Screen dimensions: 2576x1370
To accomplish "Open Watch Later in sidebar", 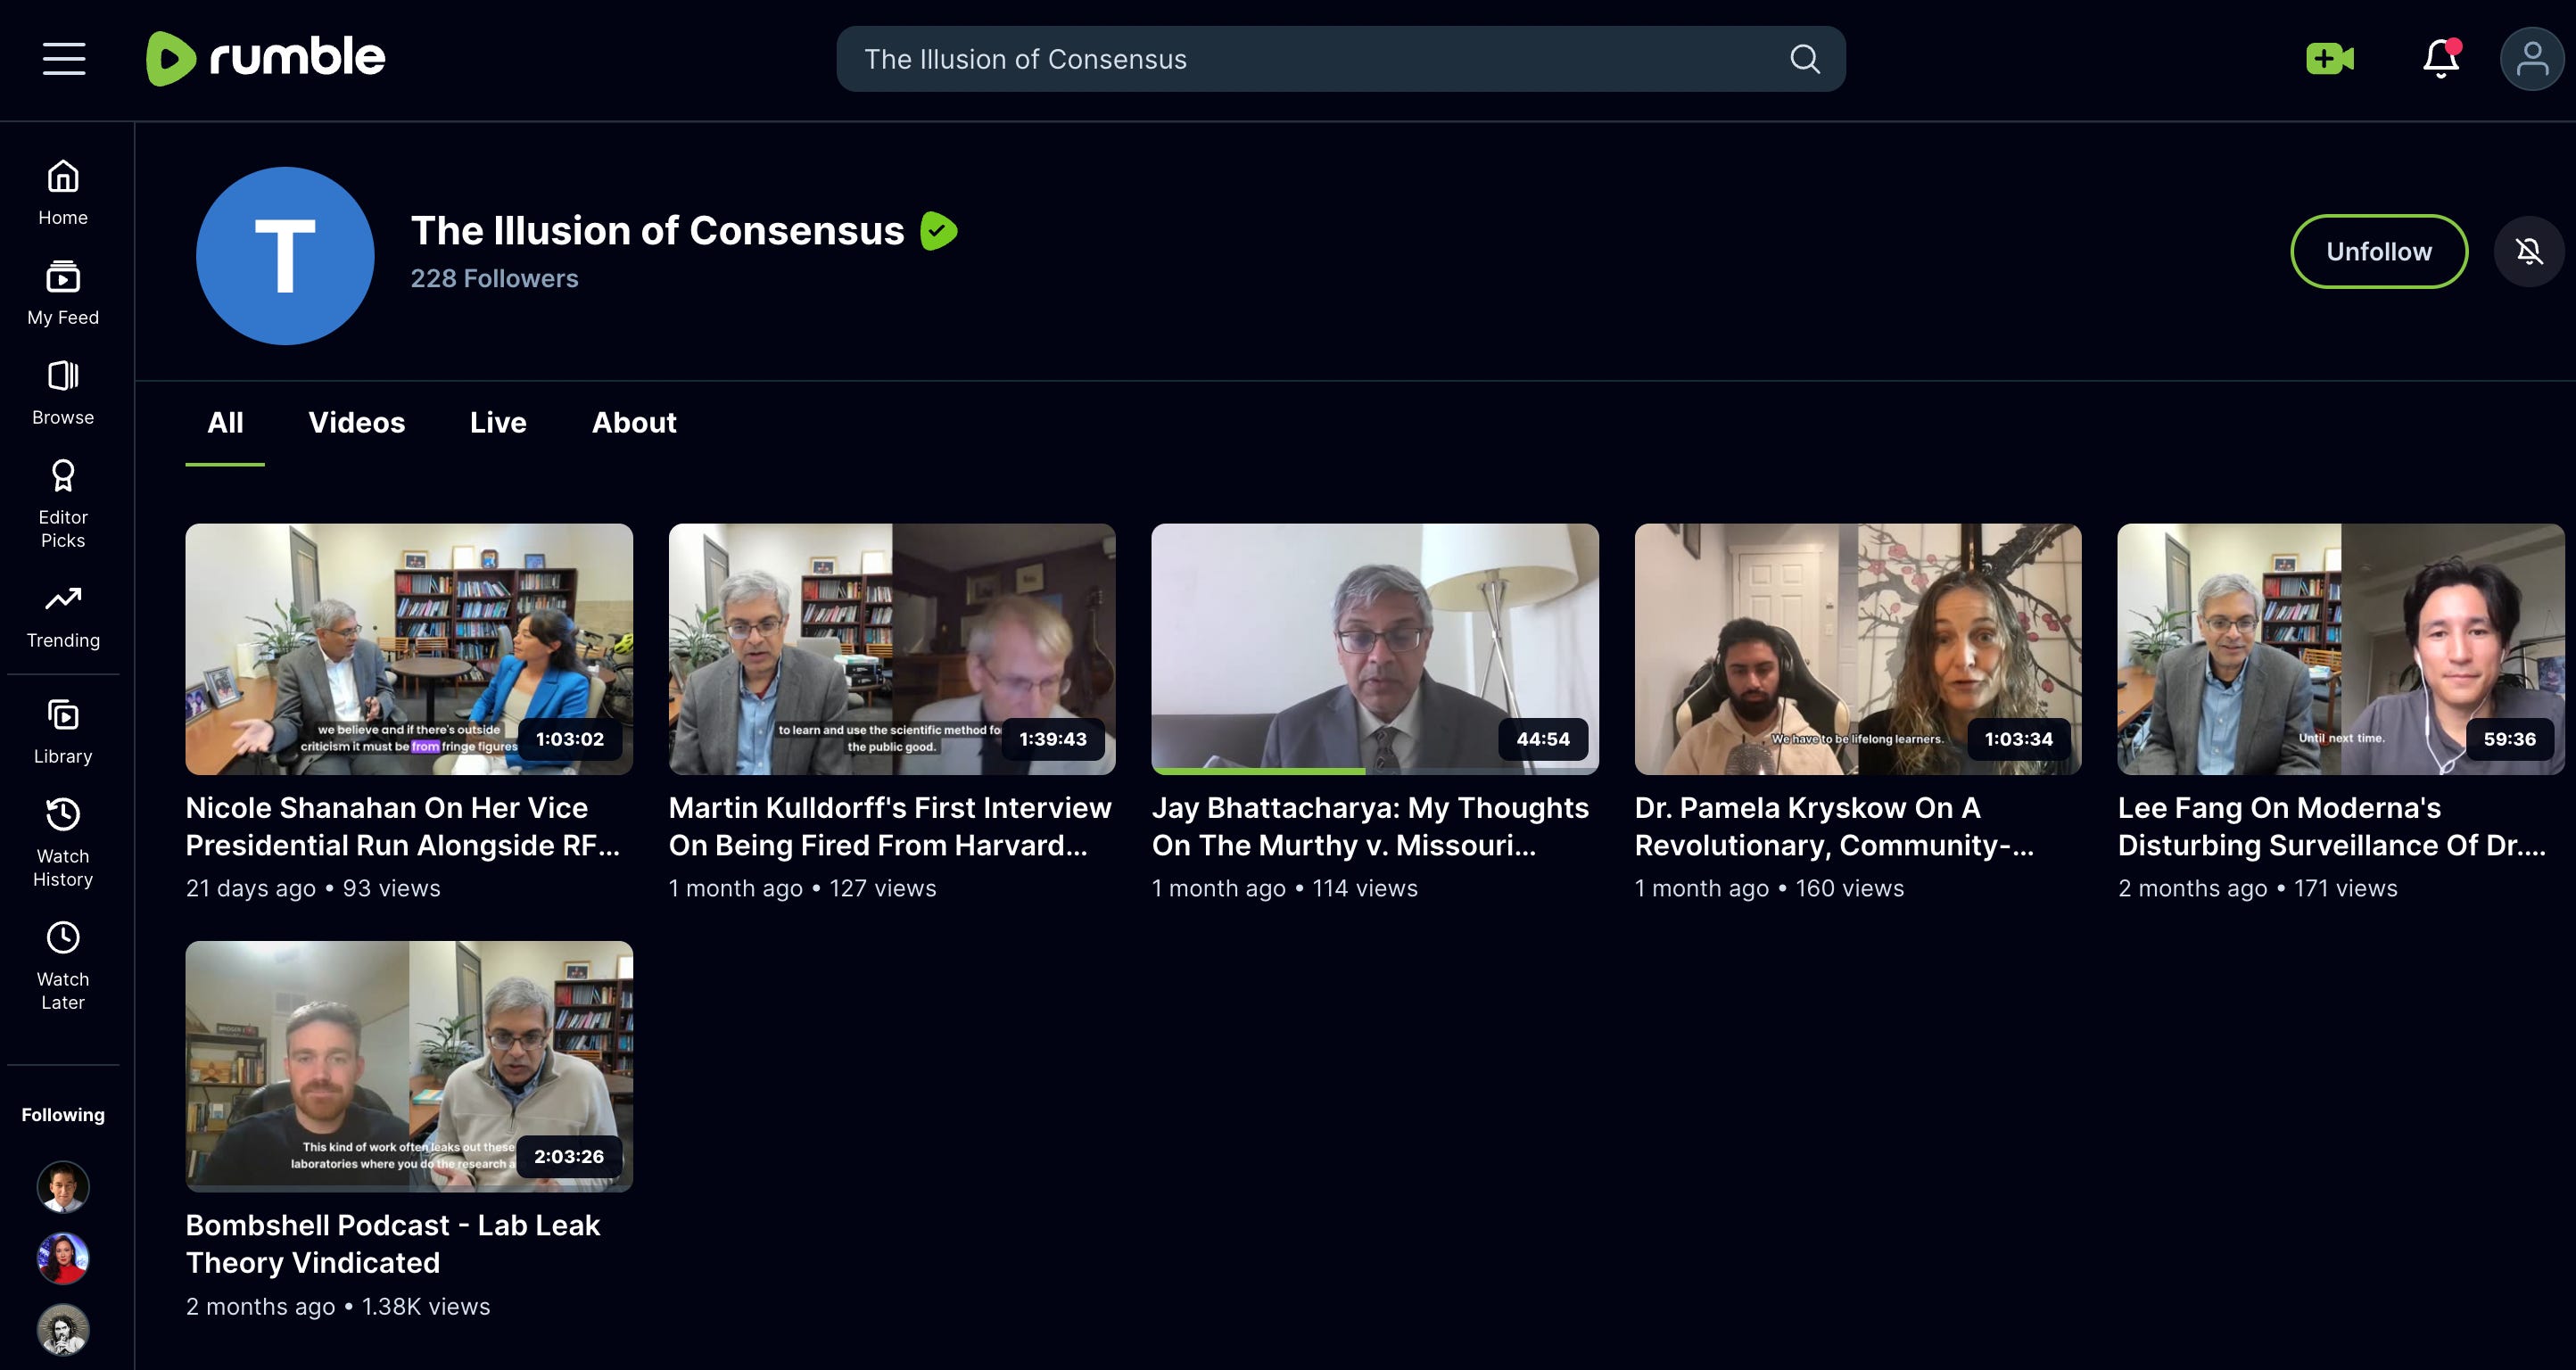I will click(63, 966).
